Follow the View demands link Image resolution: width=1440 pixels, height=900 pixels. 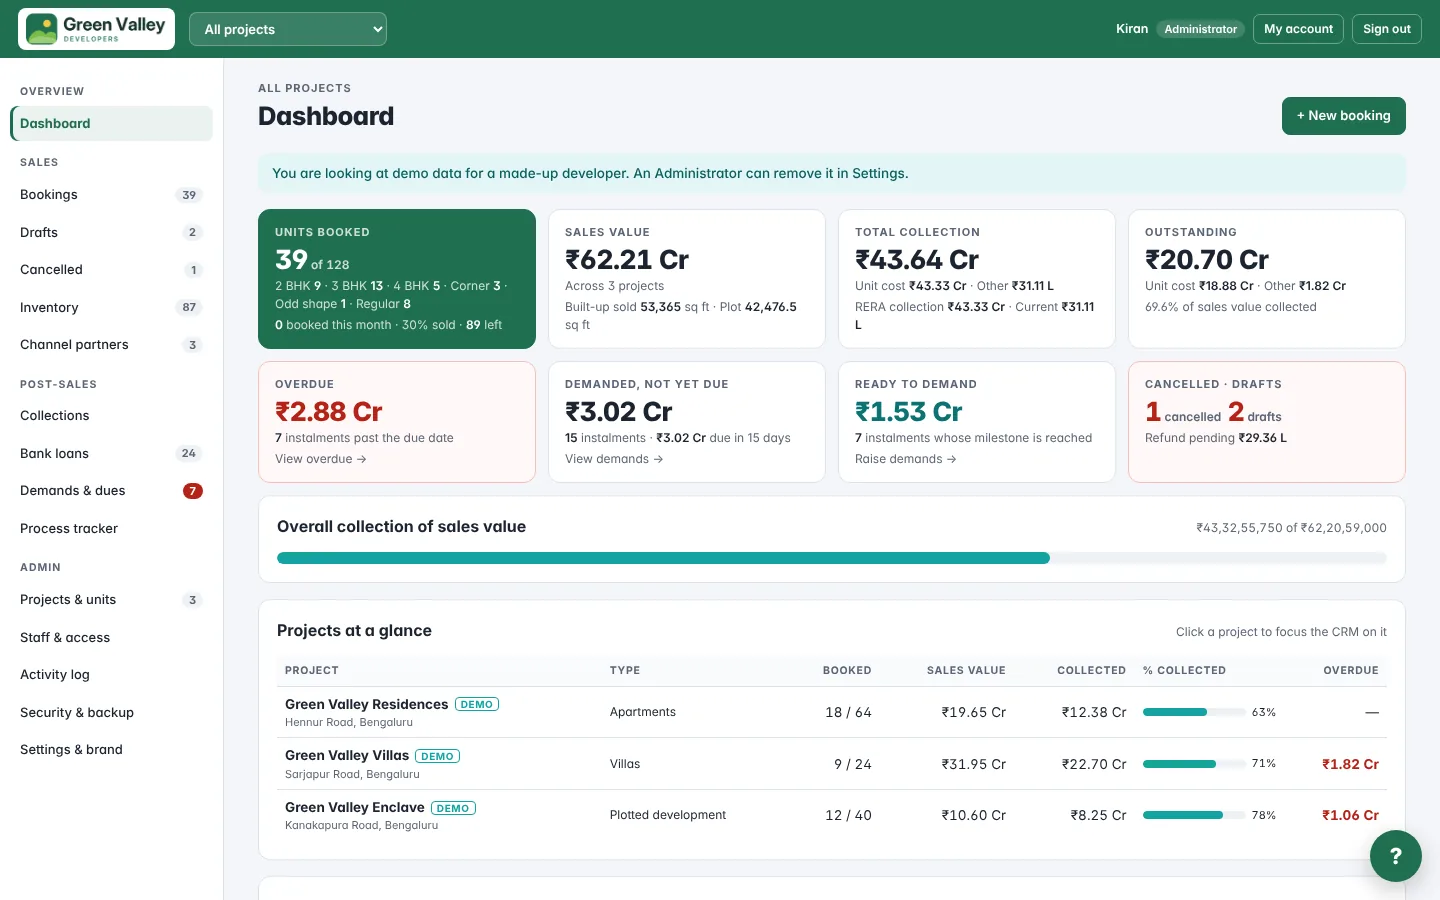click(x=613, y=459)
